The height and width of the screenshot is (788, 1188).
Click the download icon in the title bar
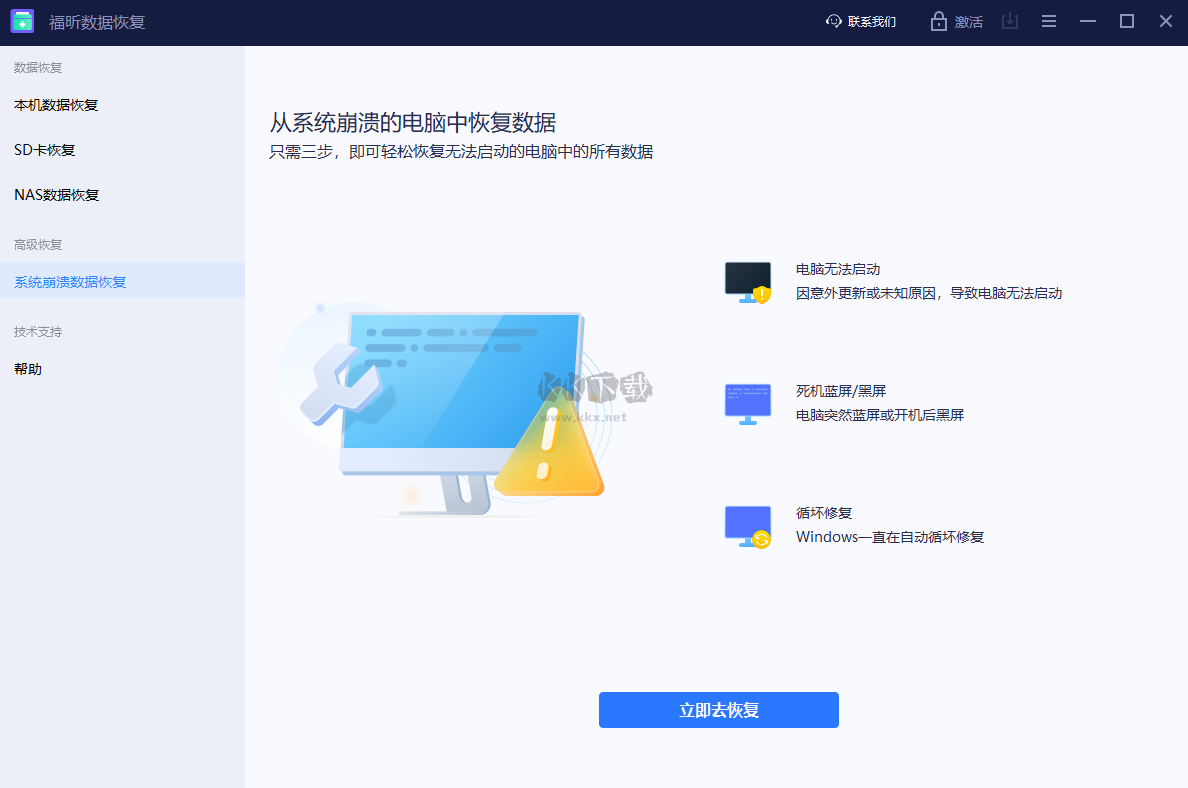coord(1009,21)
